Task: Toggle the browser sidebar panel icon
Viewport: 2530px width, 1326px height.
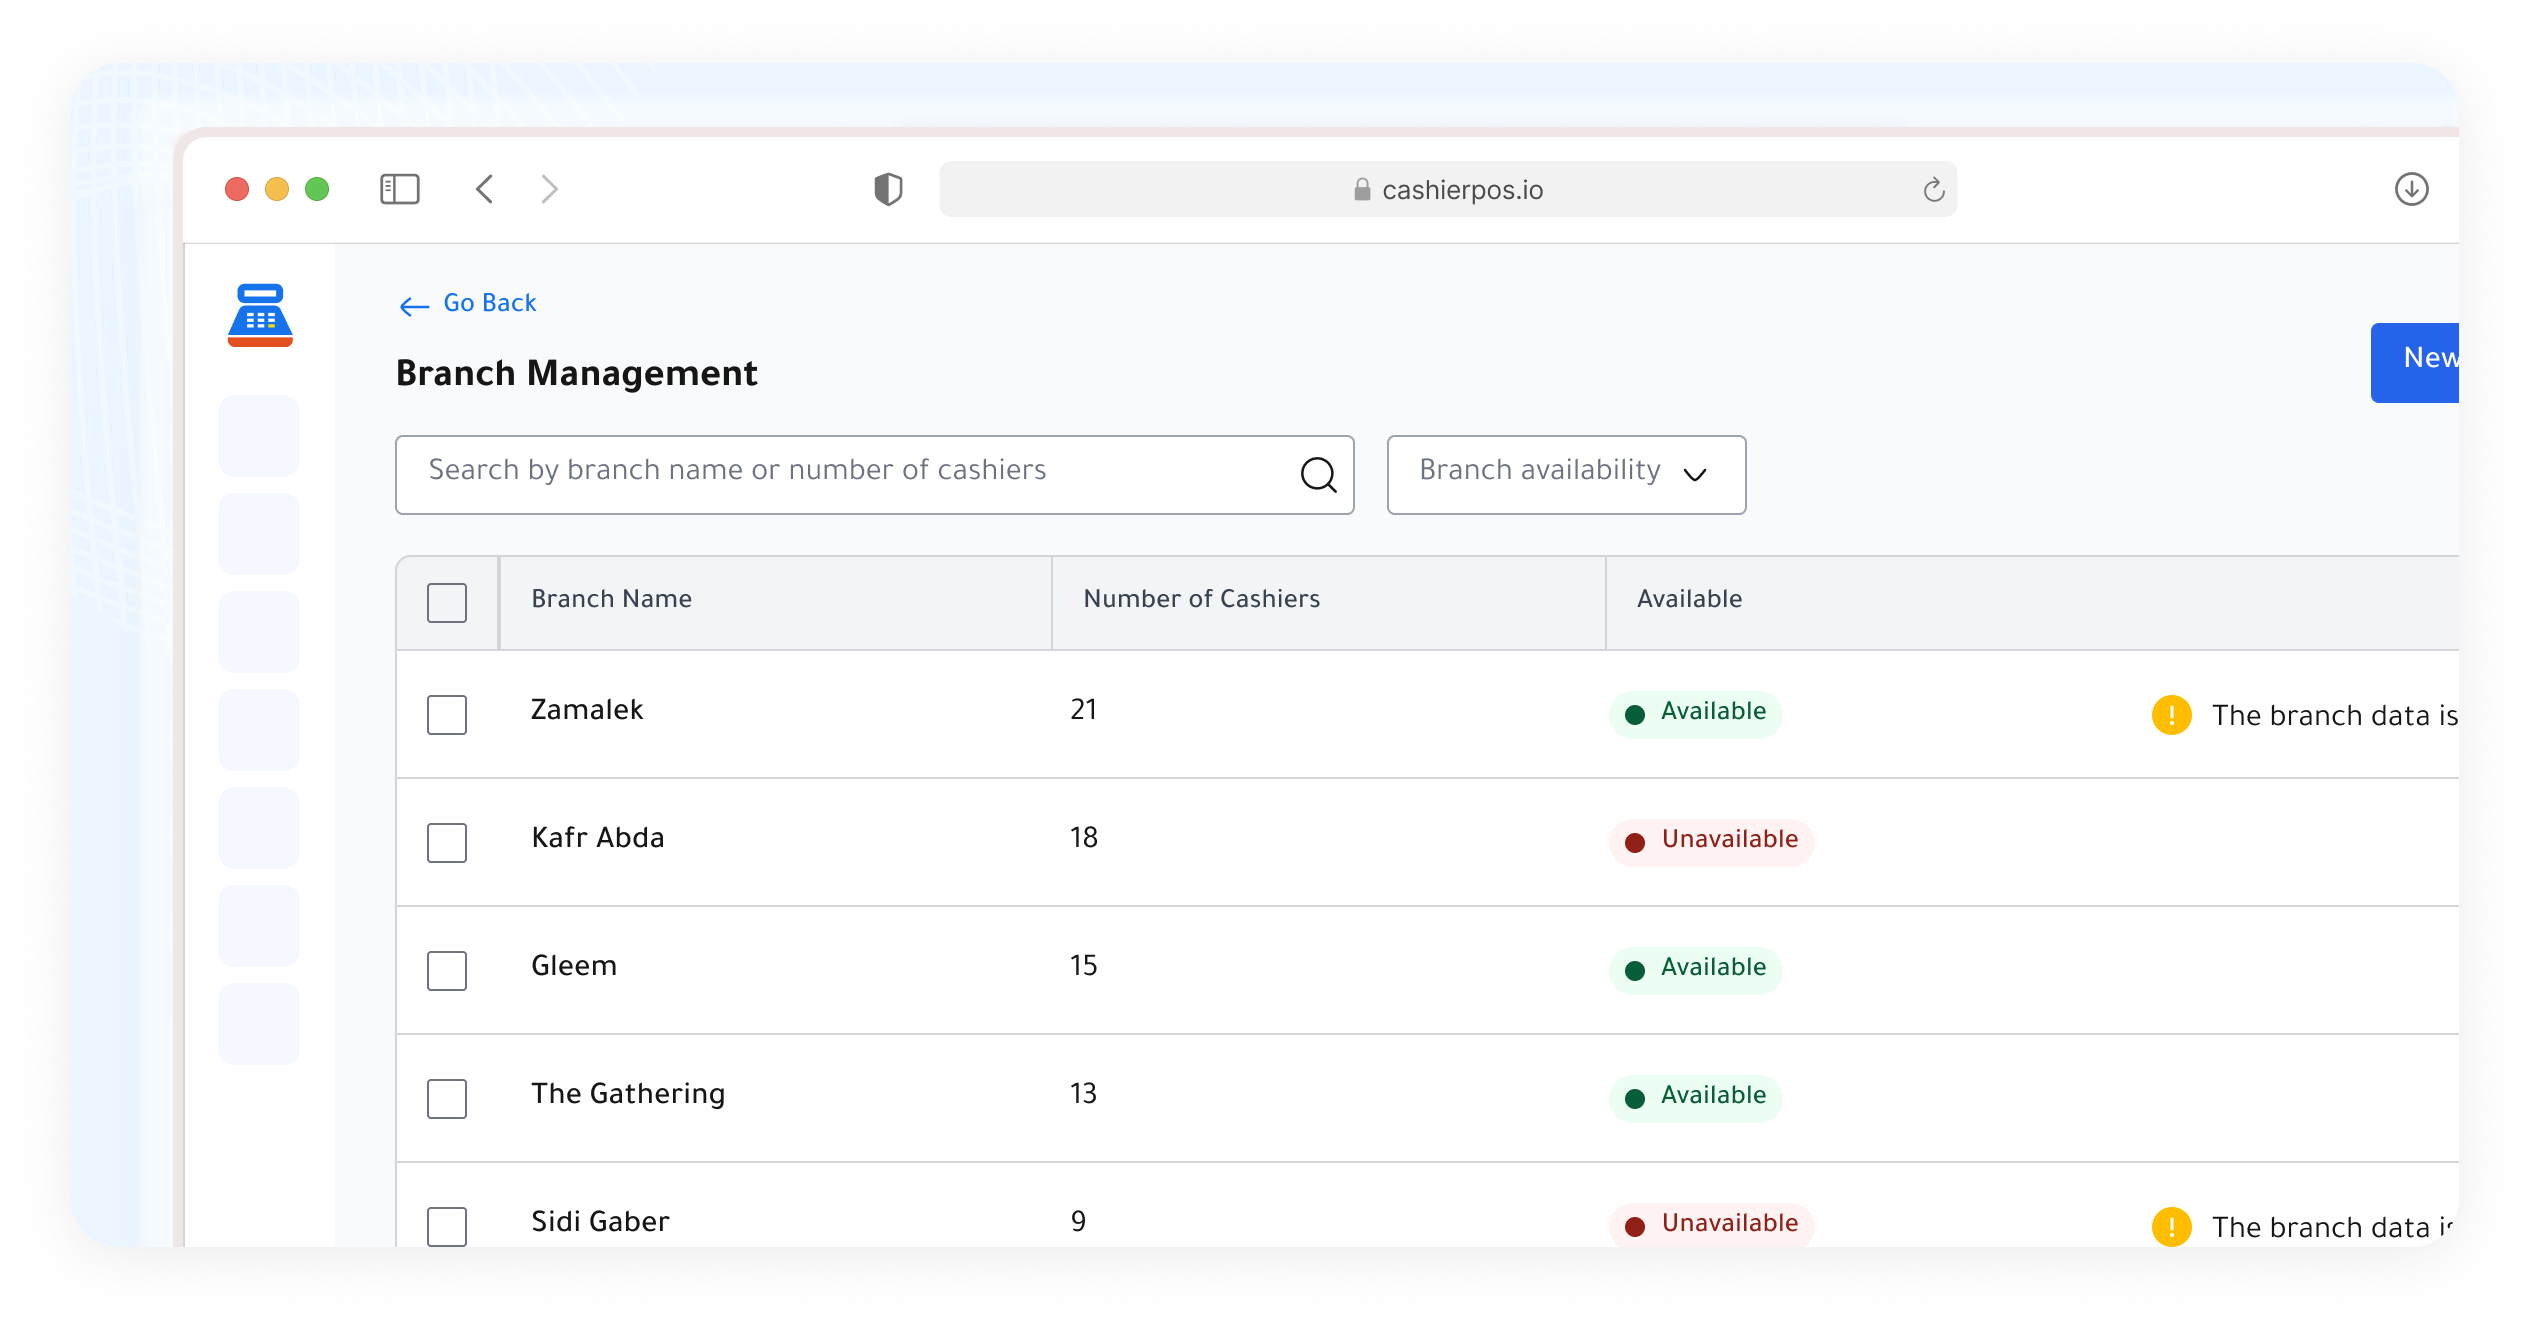Action: [x=399, y=189]
